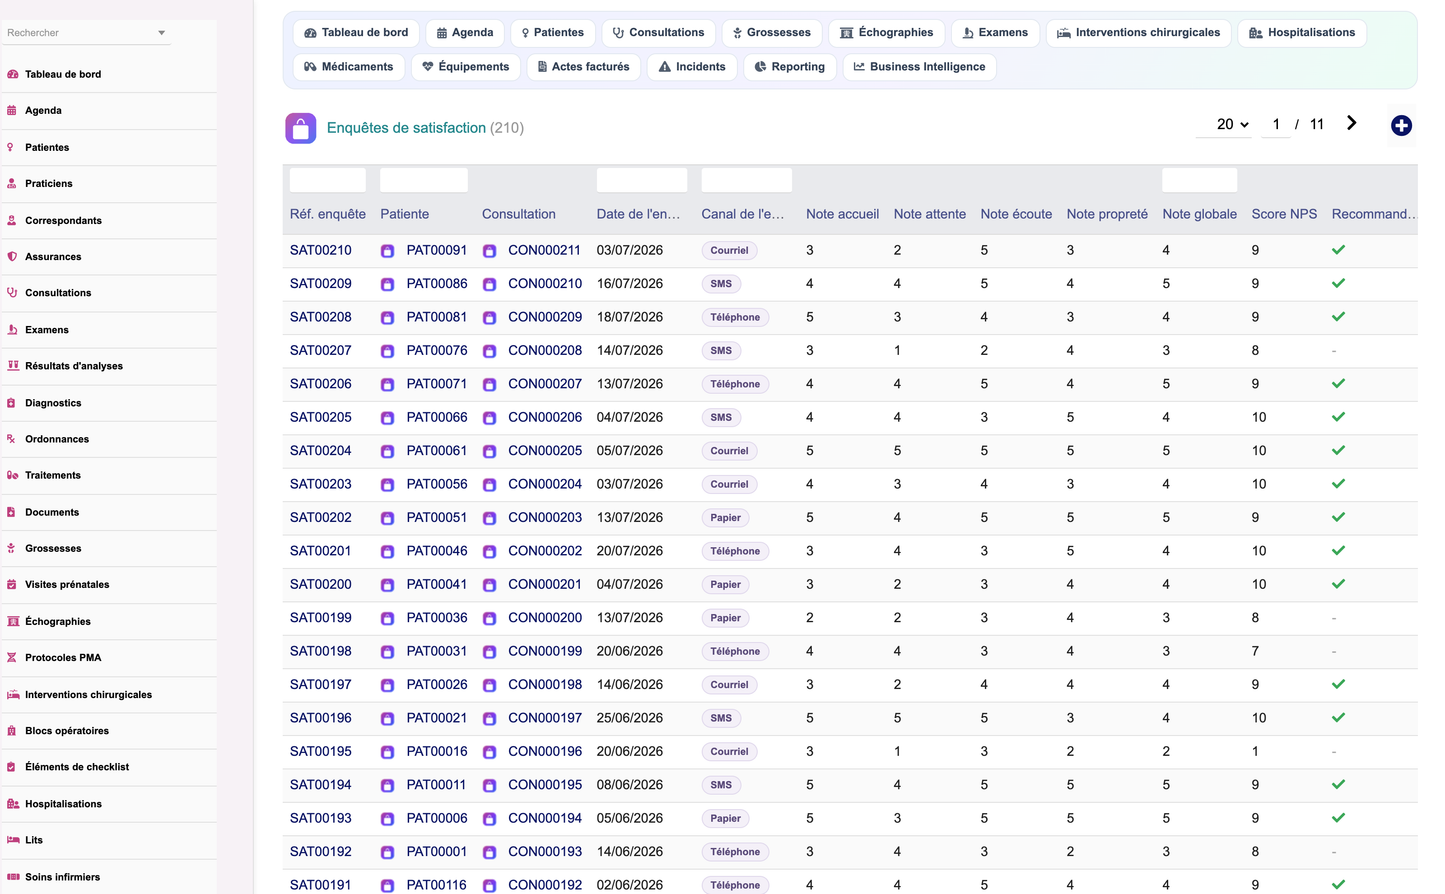The height and width of the screenshot is (894, 1445).
Task: Open Reporting top tab
Action: click(789, 67)
